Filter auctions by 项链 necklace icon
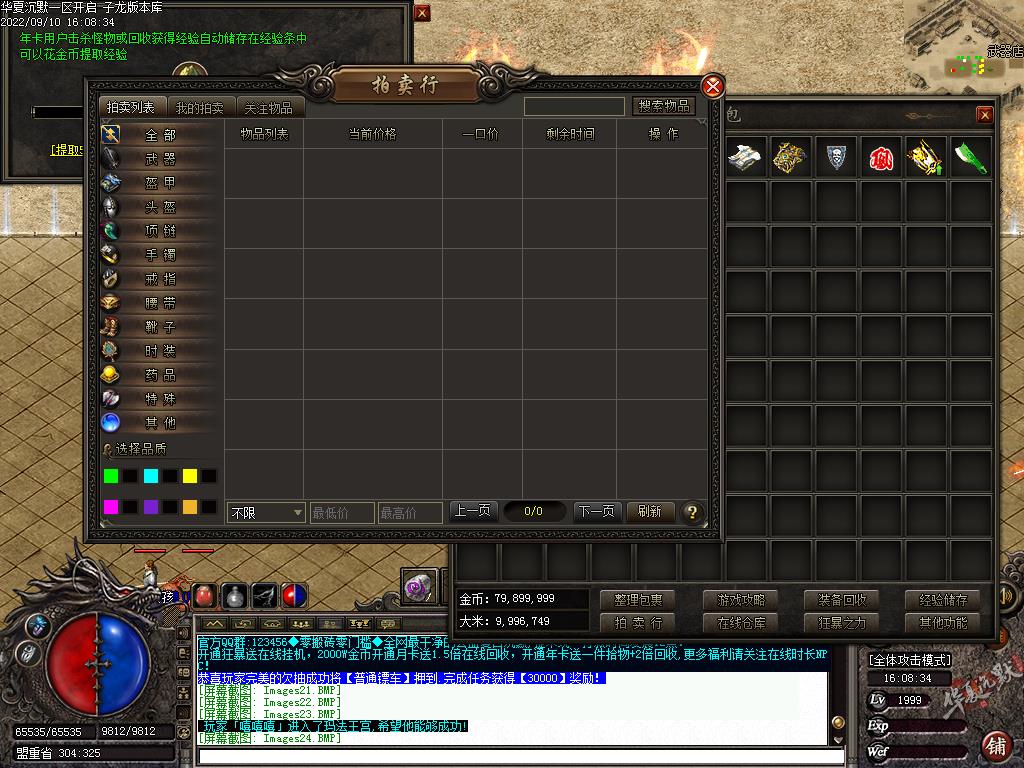This screenshot has width=1024, height=768. pos(111,231)
